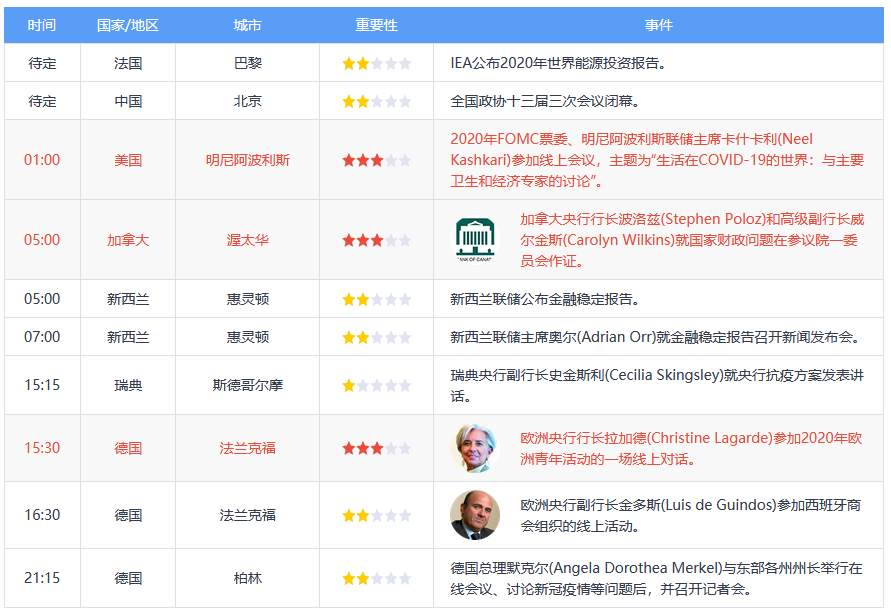Click the 15:30 time cell
891x615 pixels.
tap(42, 448)
